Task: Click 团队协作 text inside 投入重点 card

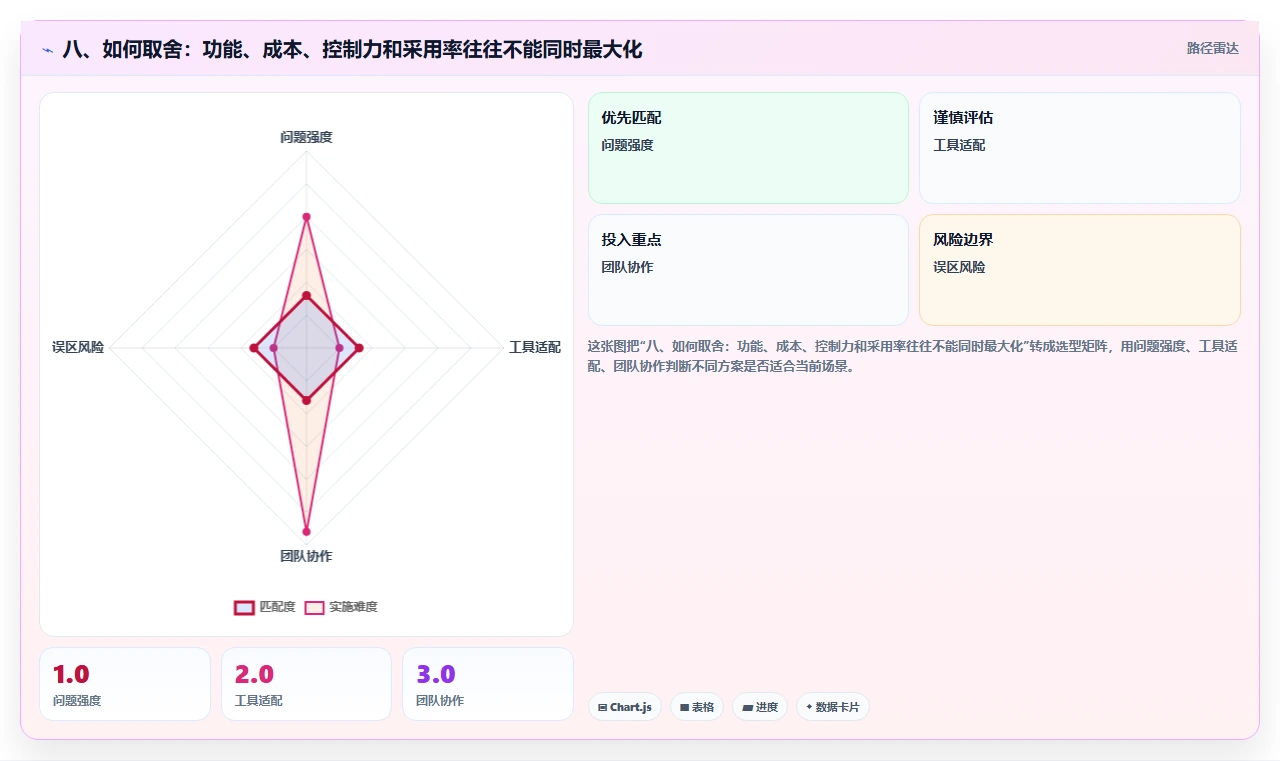Action: tap(627, 267)
